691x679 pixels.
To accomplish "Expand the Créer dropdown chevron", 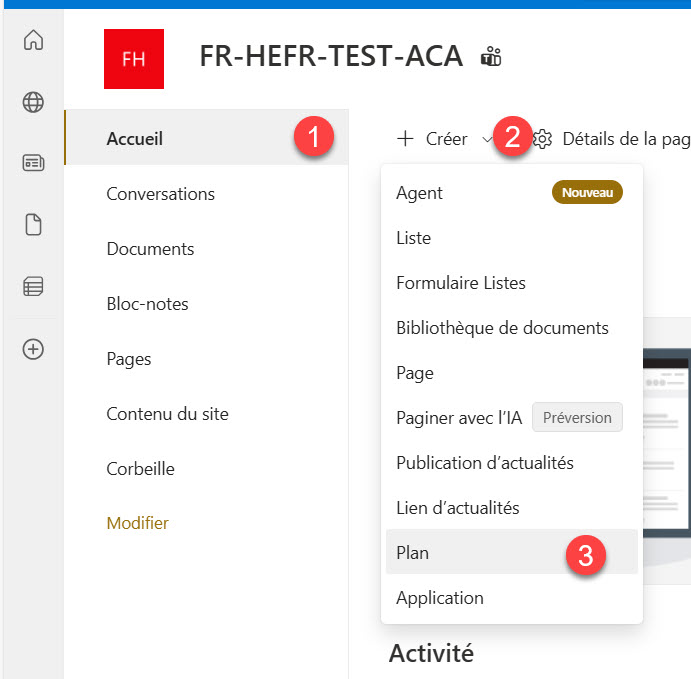I will [x=487, y=139].
